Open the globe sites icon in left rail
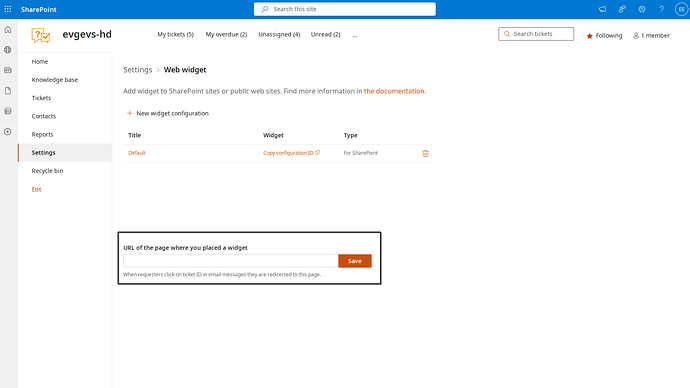Screen dimensions: 690x388 8,50
